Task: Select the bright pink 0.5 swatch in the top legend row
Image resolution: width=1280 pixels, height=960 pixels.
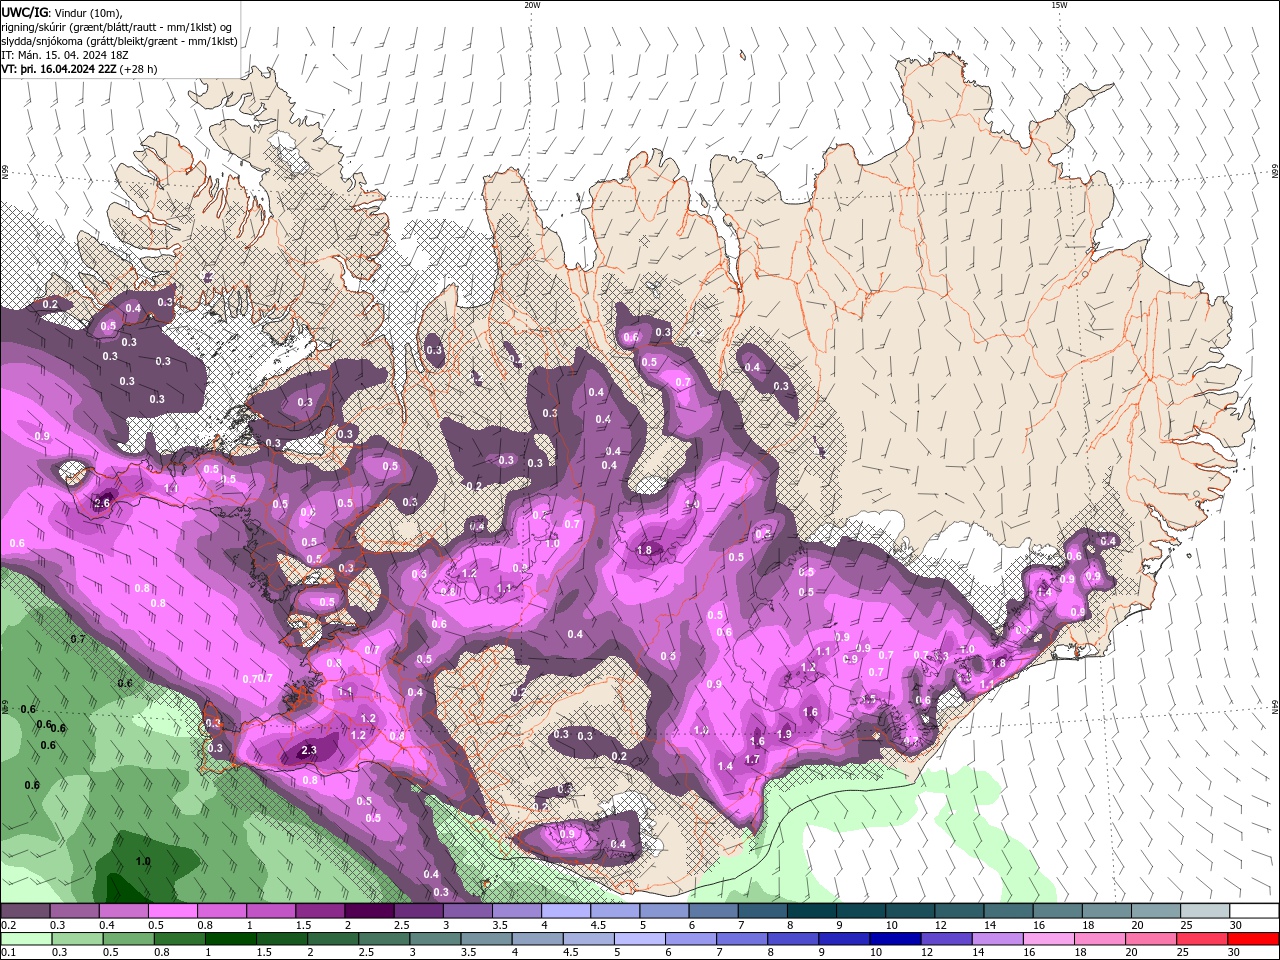Action: click(x=173, y=911)
